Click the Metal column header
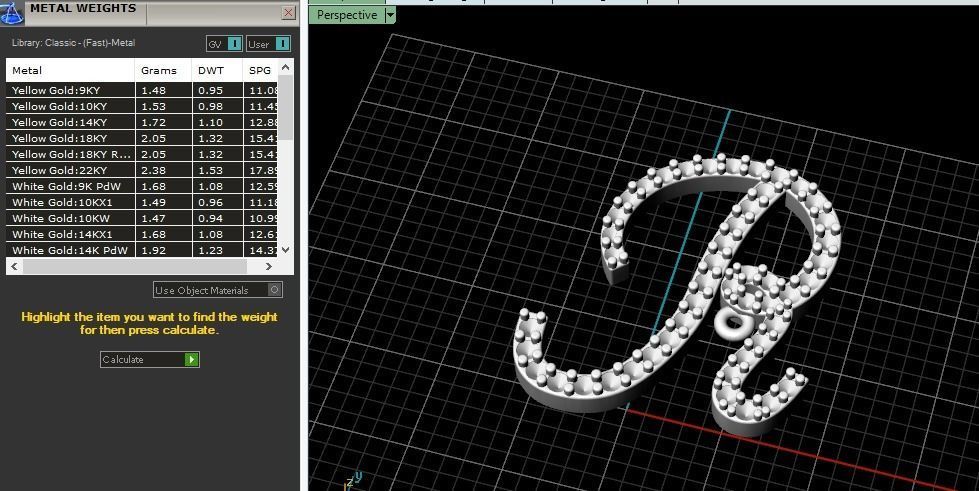This screenshot has width=979, height=491. coord(71,71)
